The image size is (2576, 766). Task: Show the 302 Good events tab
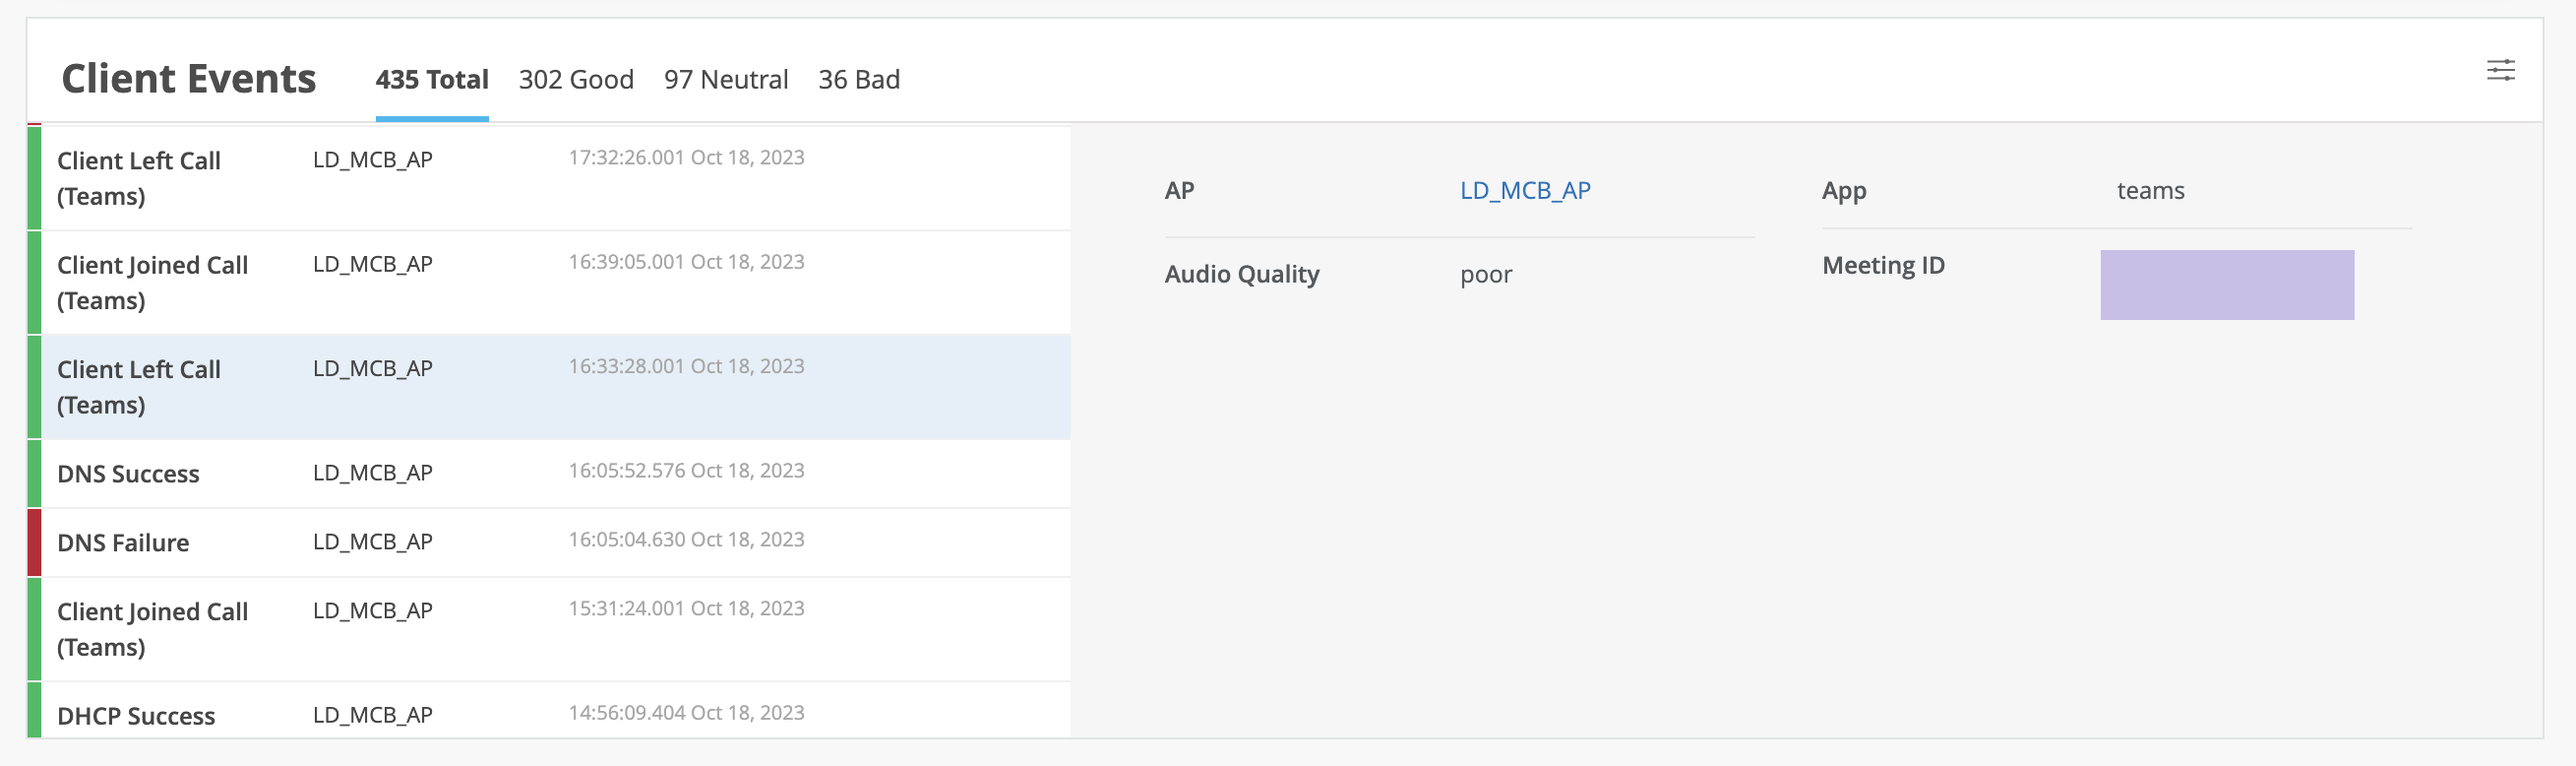576,80
